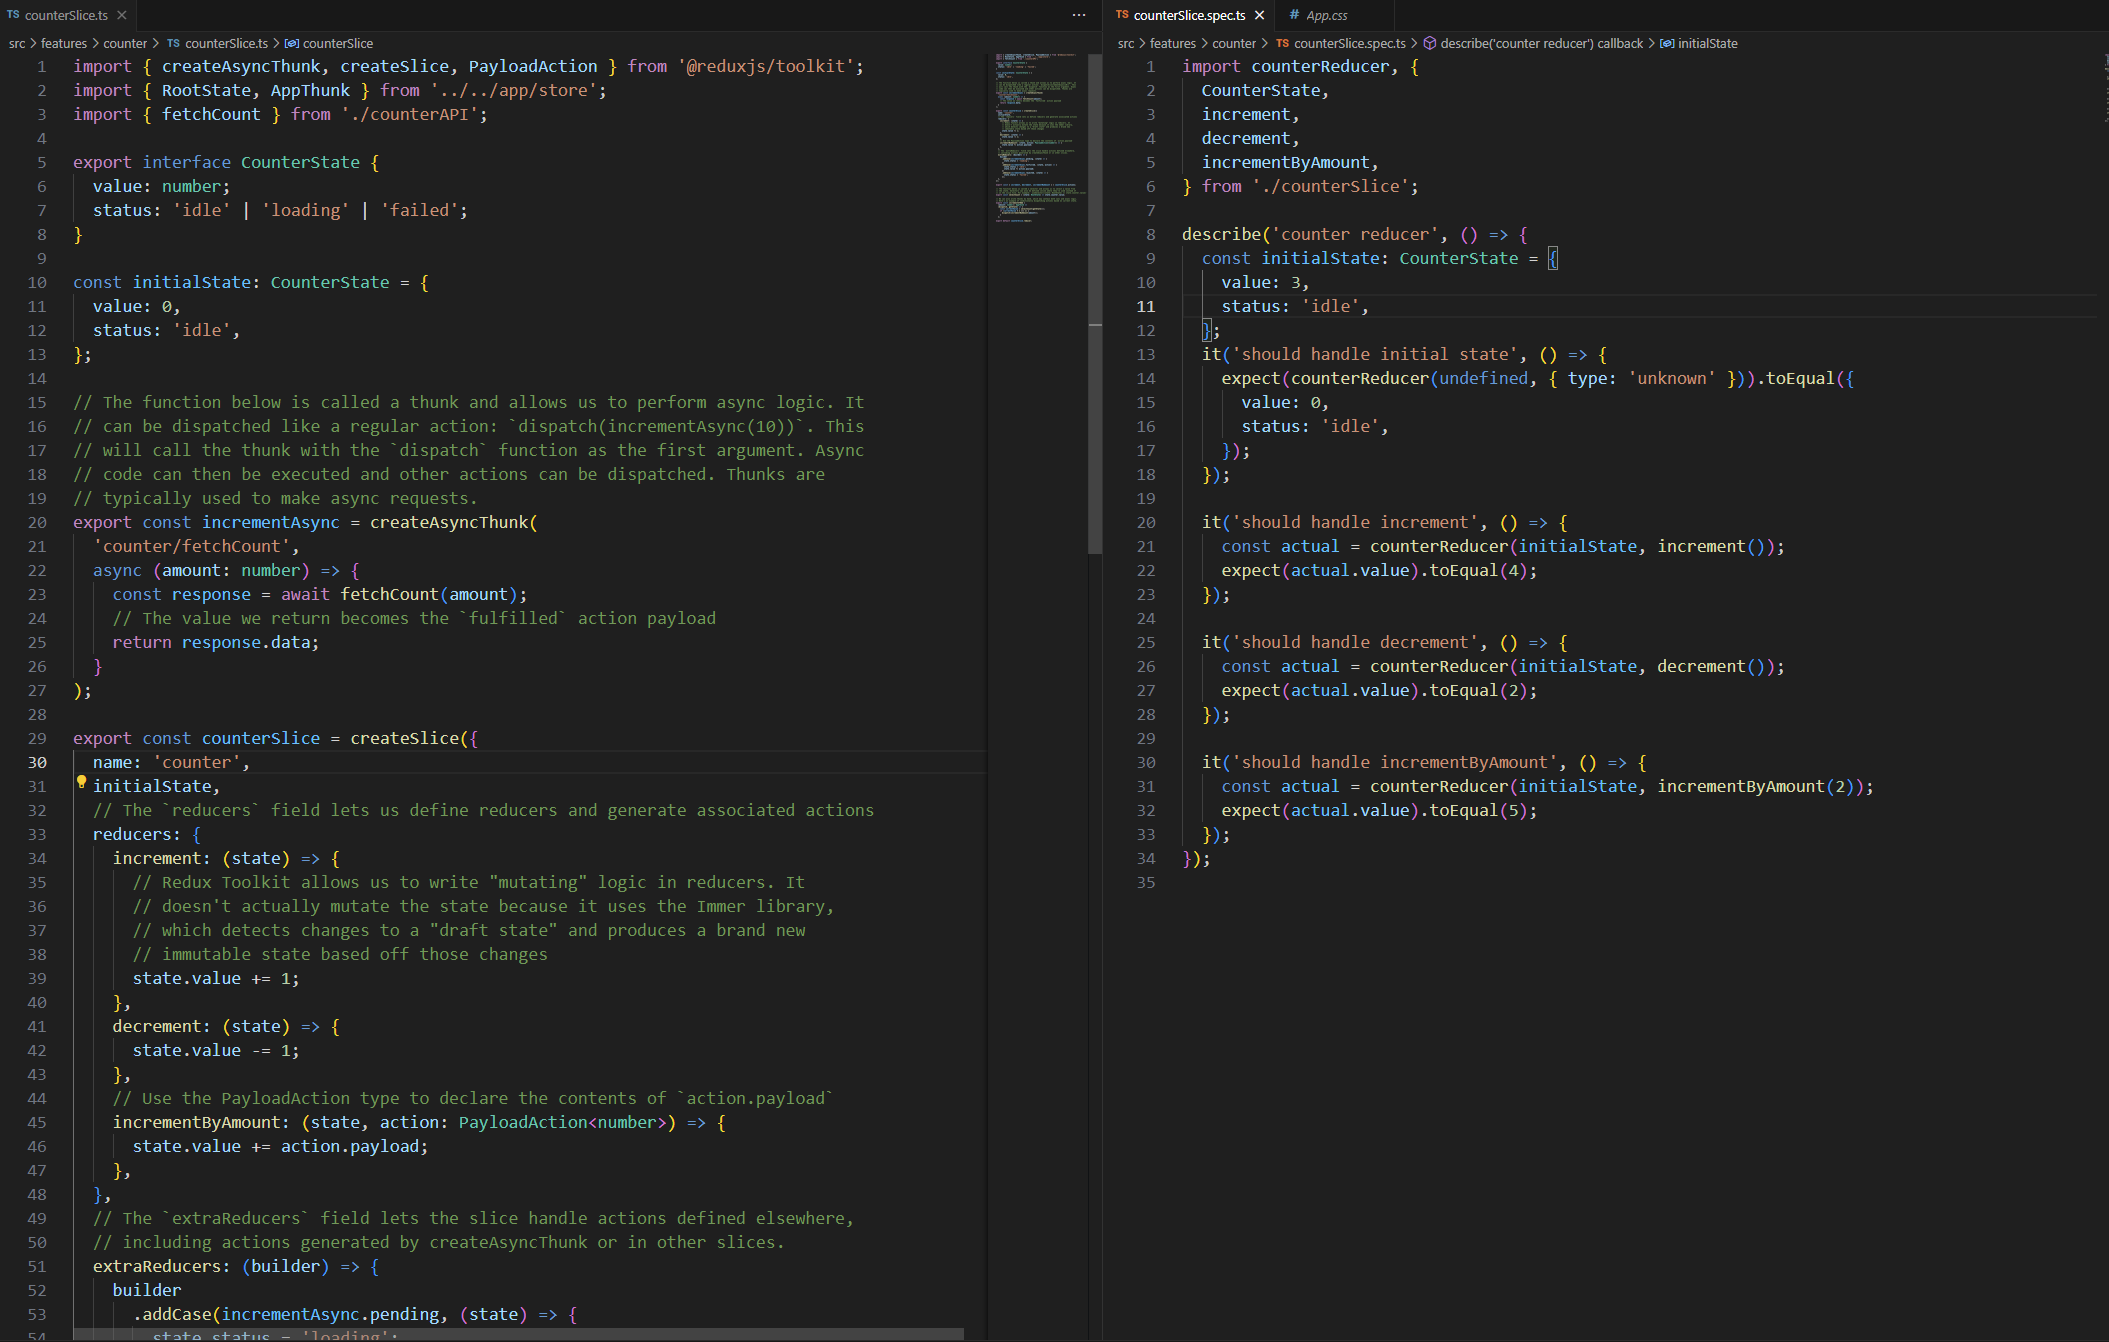Click 'incrementByAmount,' import on right line 5
Screen dimensions: 2109x1342
point(1290,162)
